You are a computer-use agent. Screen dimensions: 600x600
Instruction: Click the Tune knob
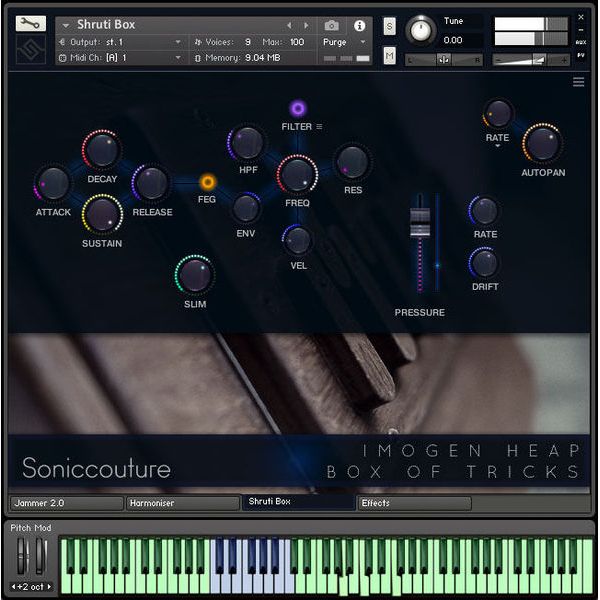pos(420,30)
